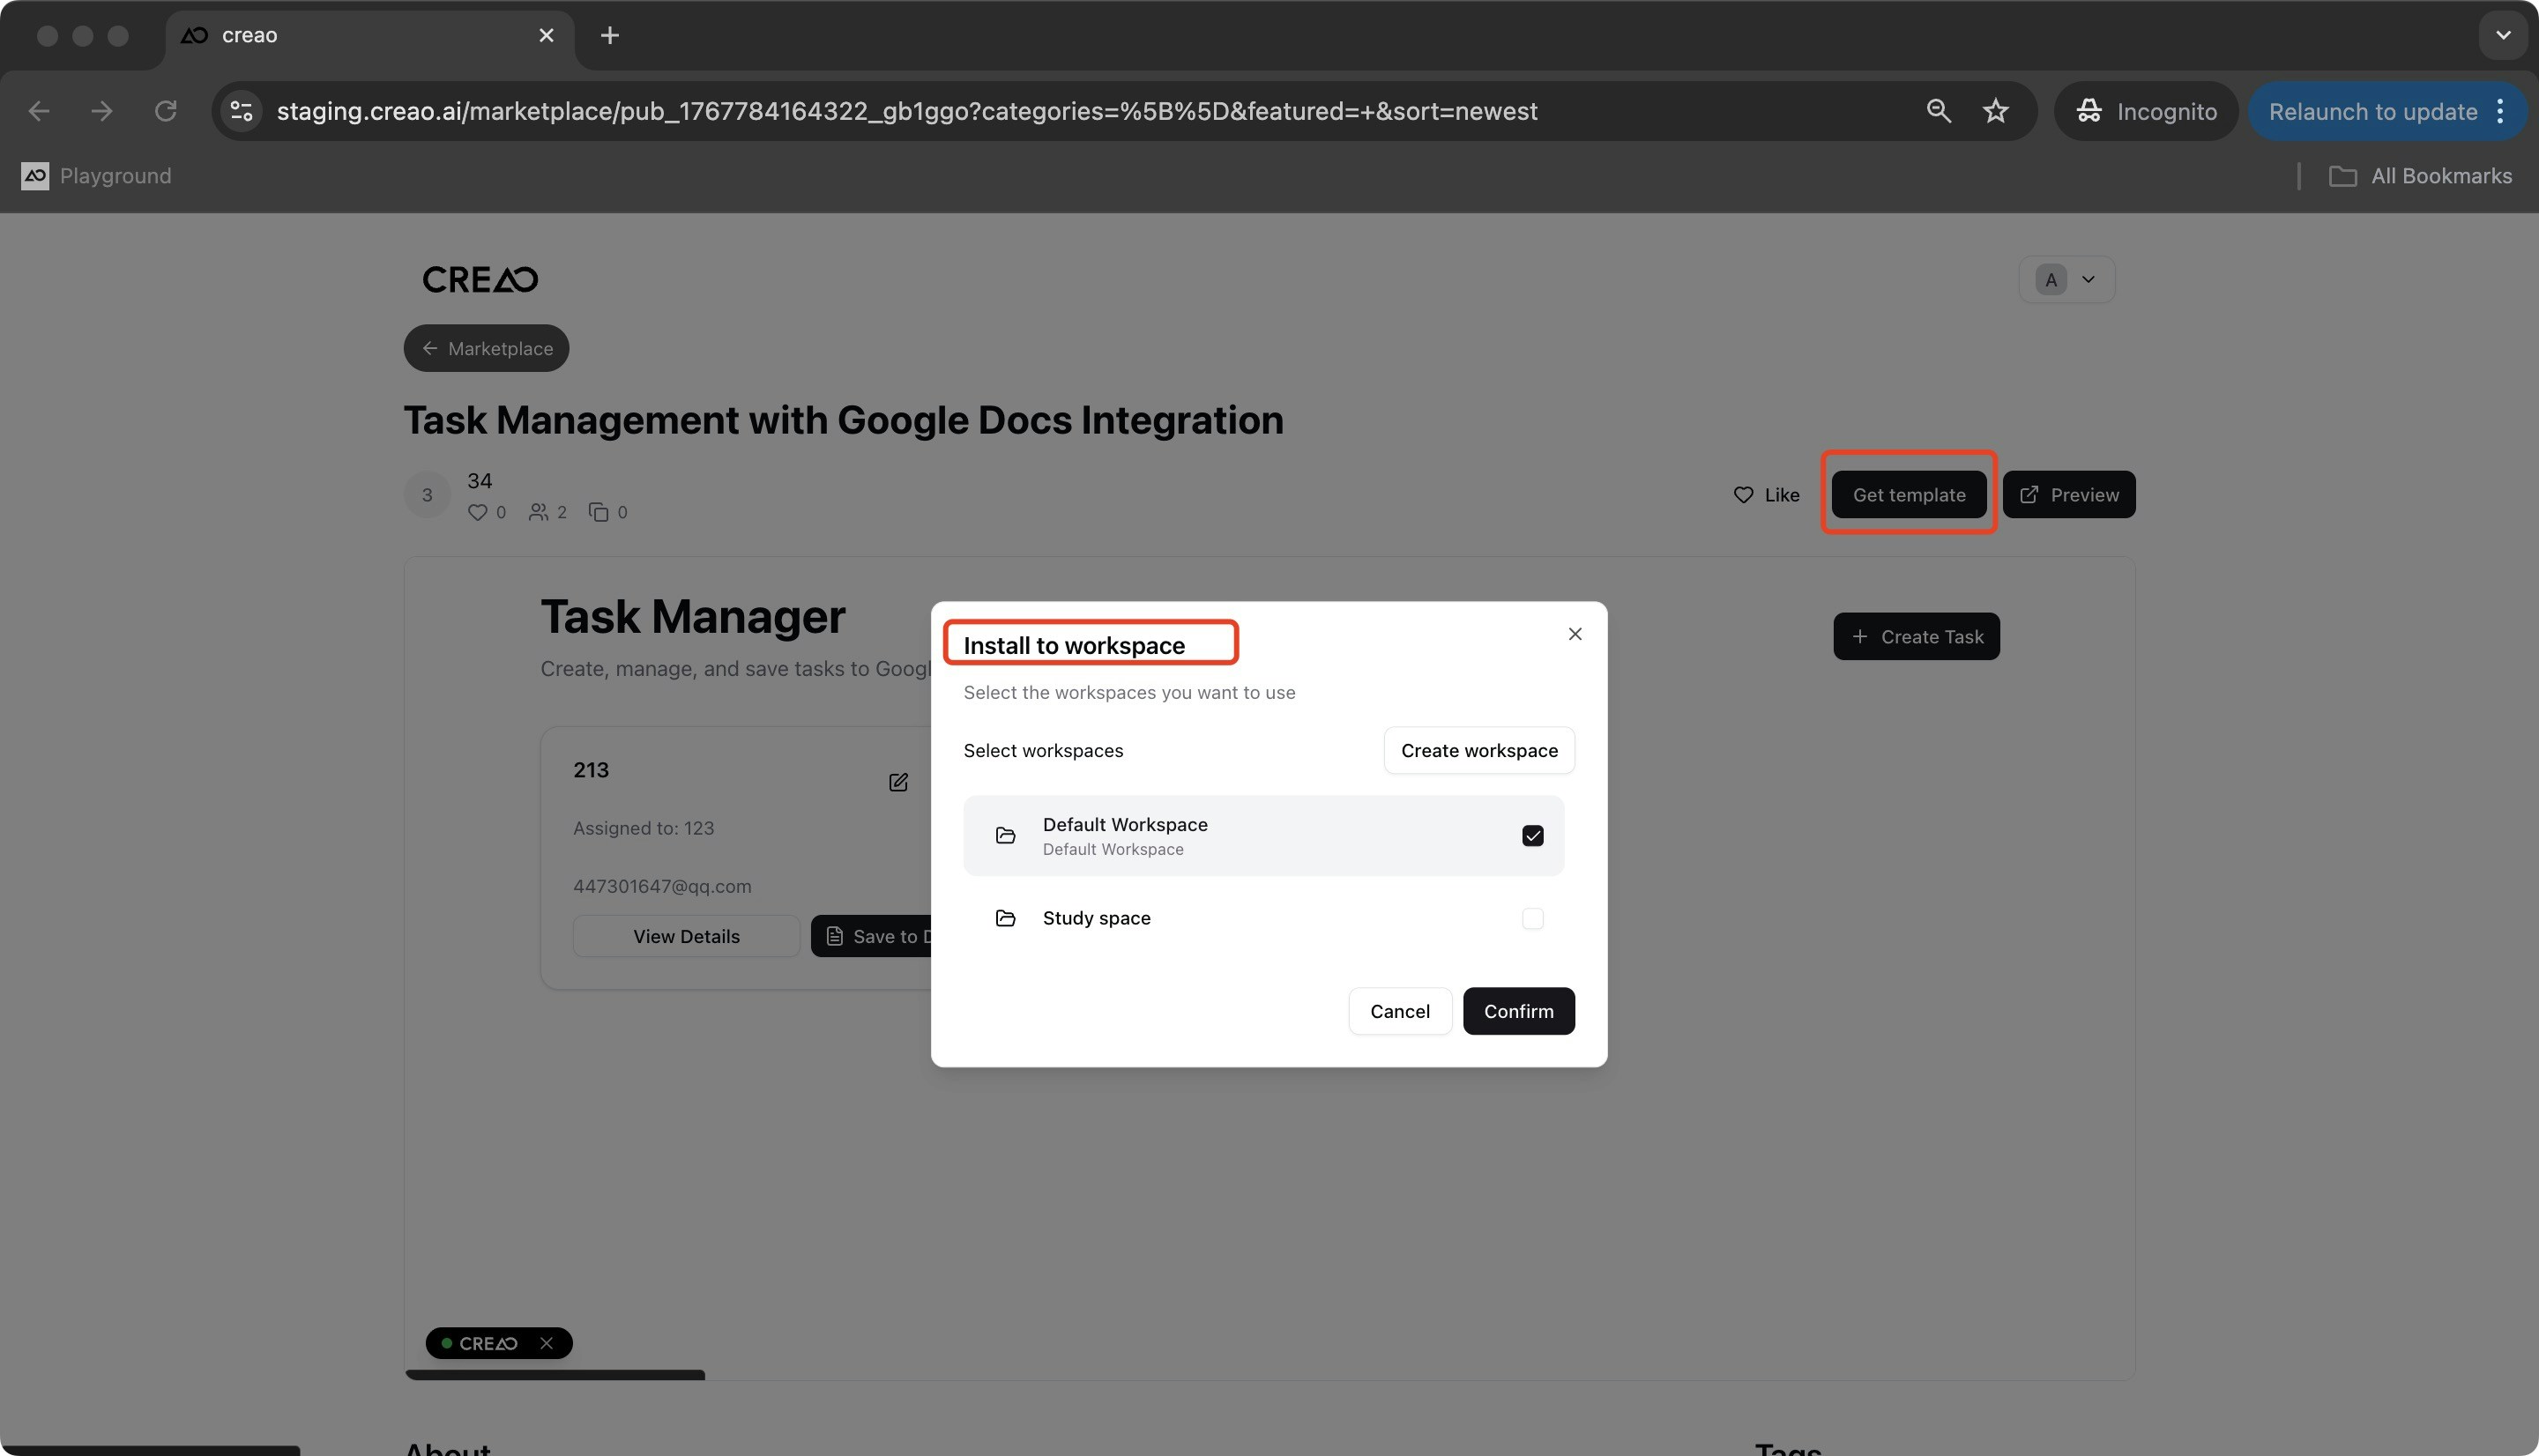Click the Create workspace button
The width and height of the screenshot is (2539, 1456).
click(1478, 750)
